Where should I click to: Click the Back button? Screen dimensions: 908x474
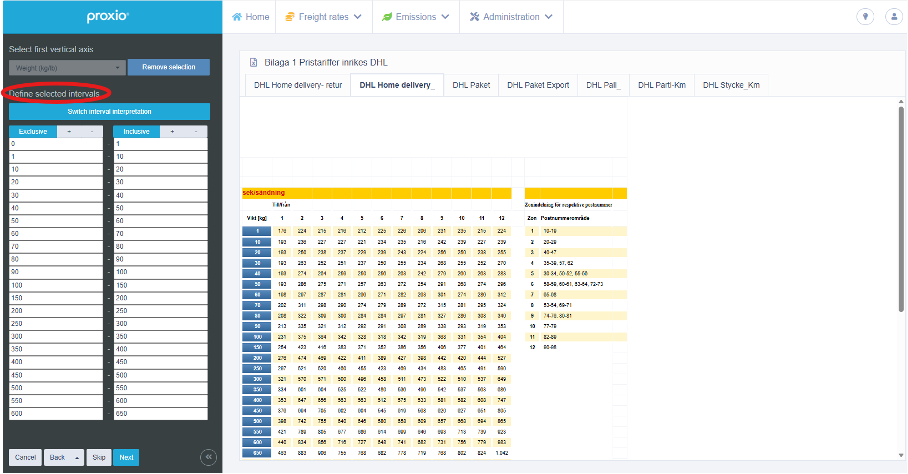(x=57, y=458)
